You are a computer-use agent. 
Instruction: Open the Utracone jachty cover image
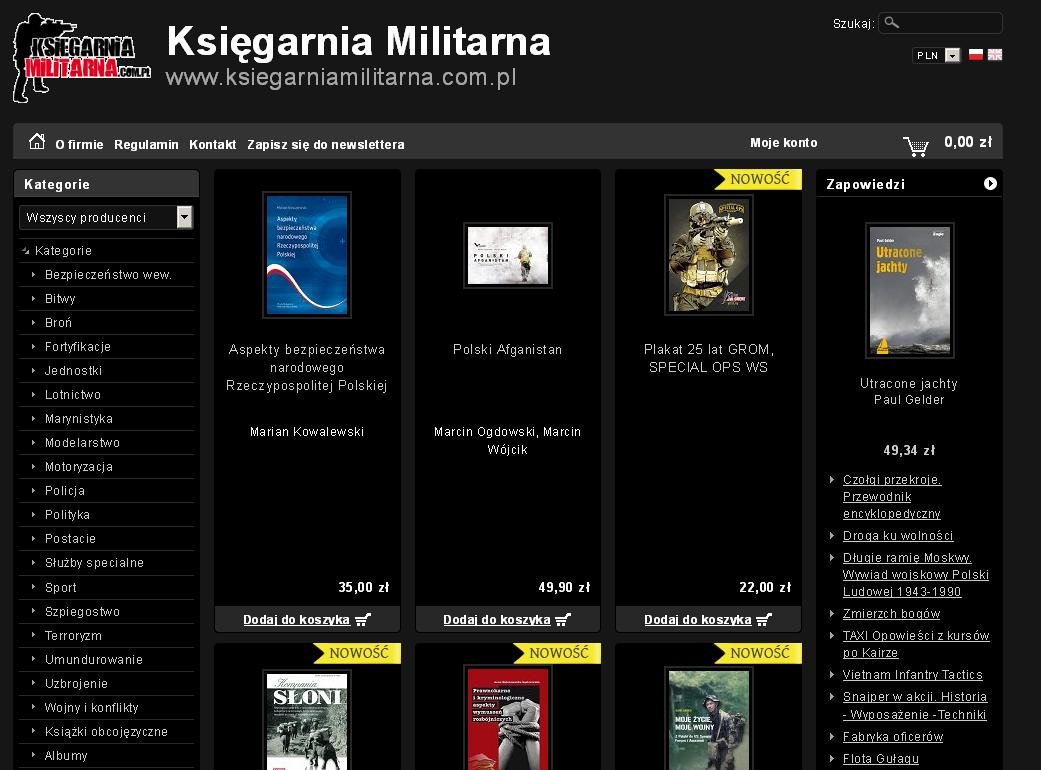pos(910,291)
